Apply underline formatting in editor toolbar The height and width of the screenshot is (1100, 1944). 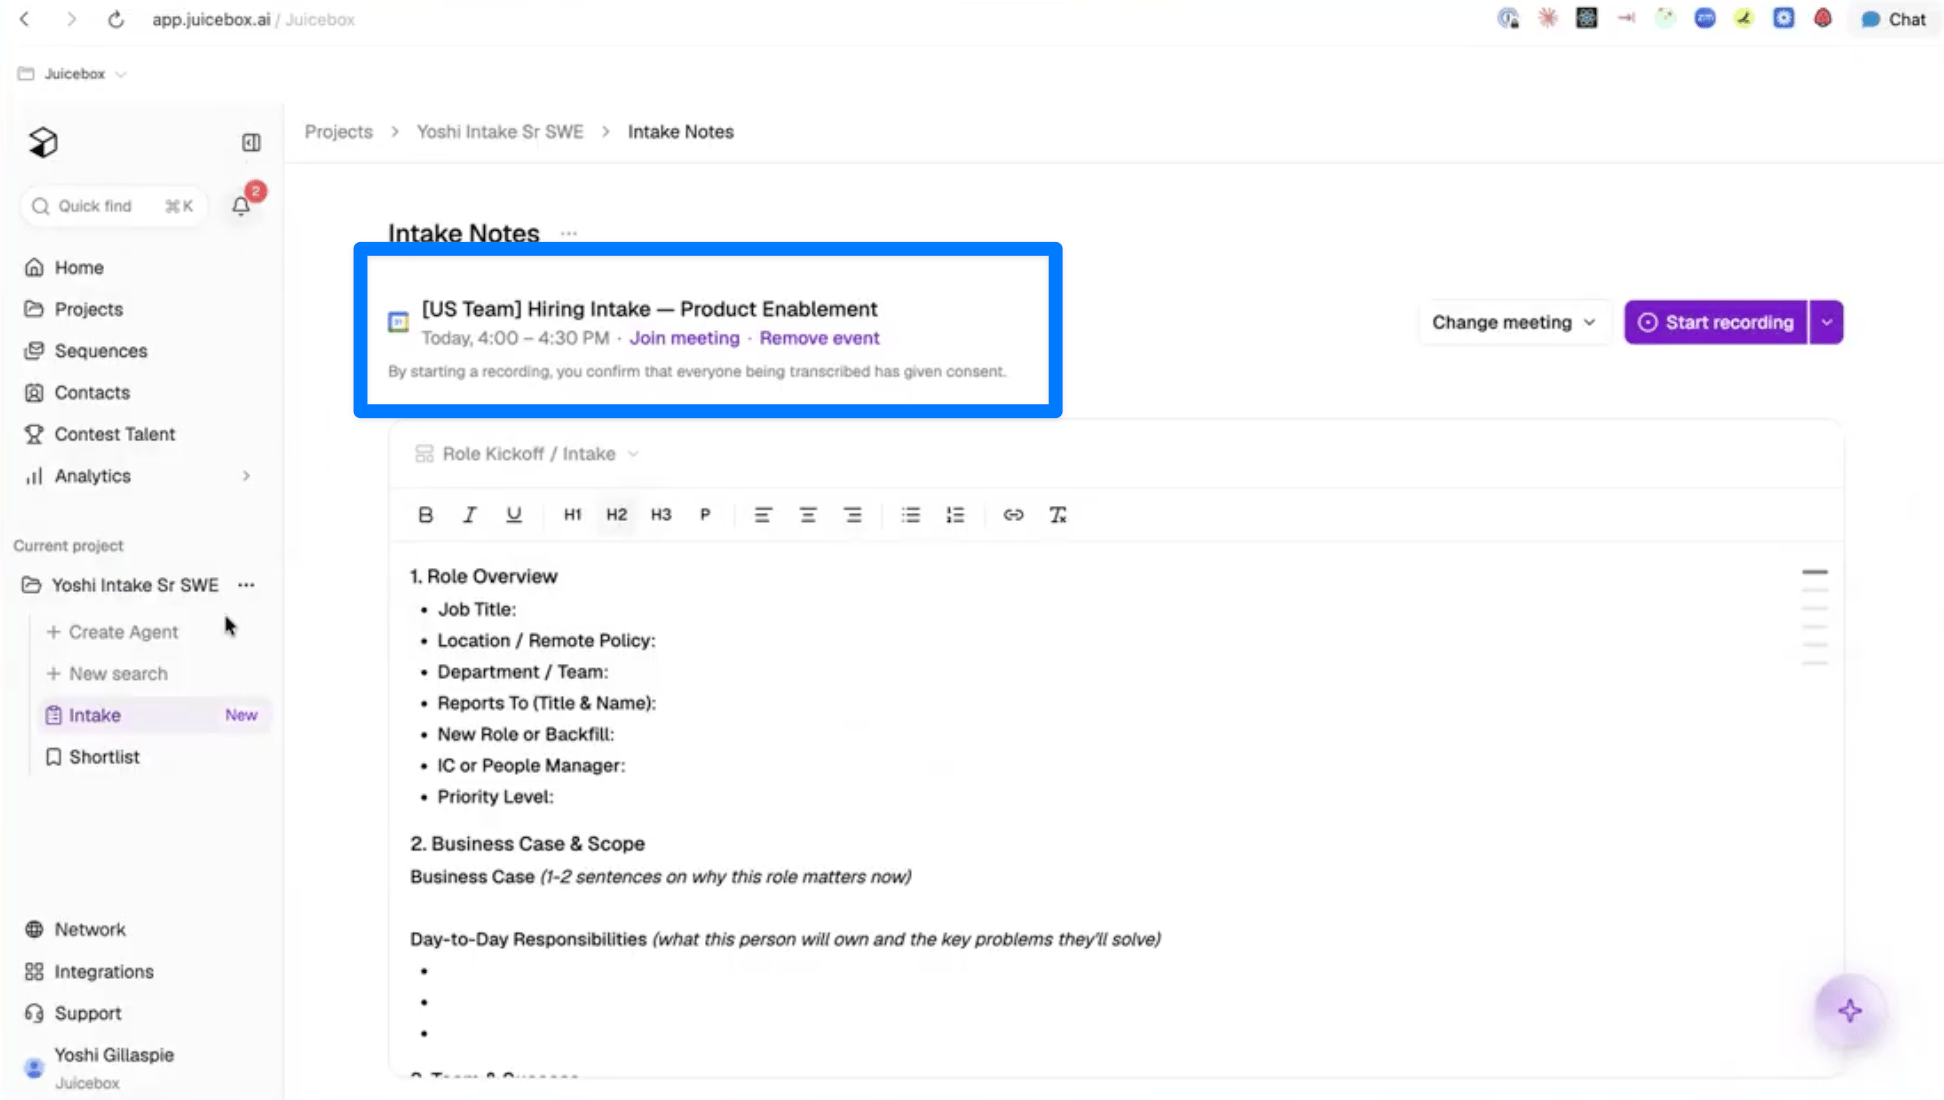point(514,515)
